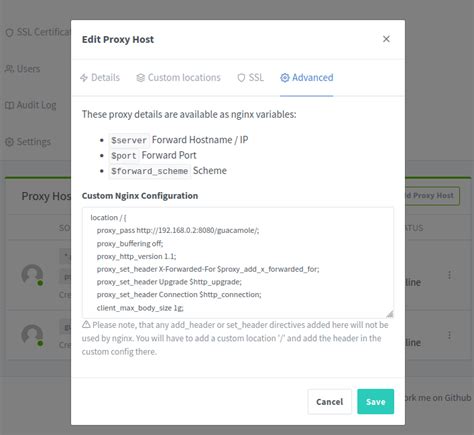Click the second proxy host avatar

point(32,335)
